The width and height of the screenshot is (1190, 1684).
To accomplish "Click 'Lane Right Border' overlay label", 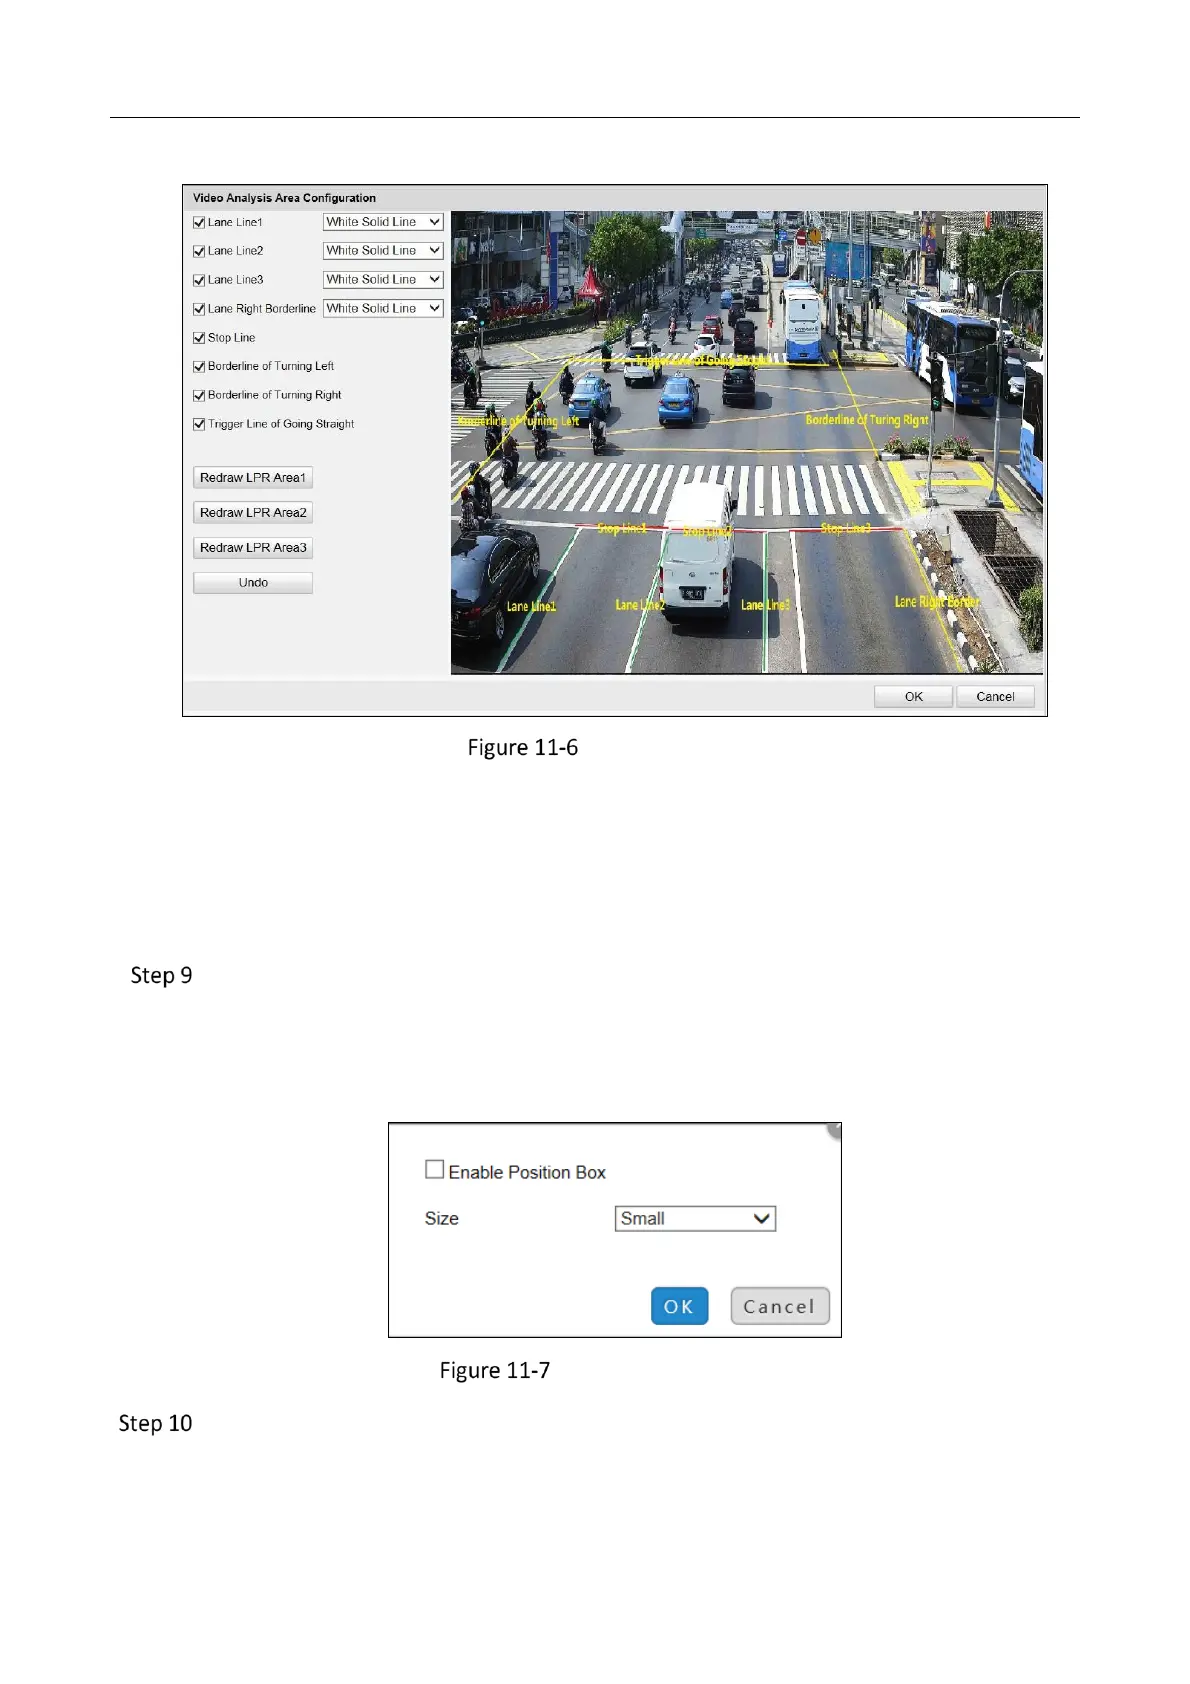I will 937,602.
